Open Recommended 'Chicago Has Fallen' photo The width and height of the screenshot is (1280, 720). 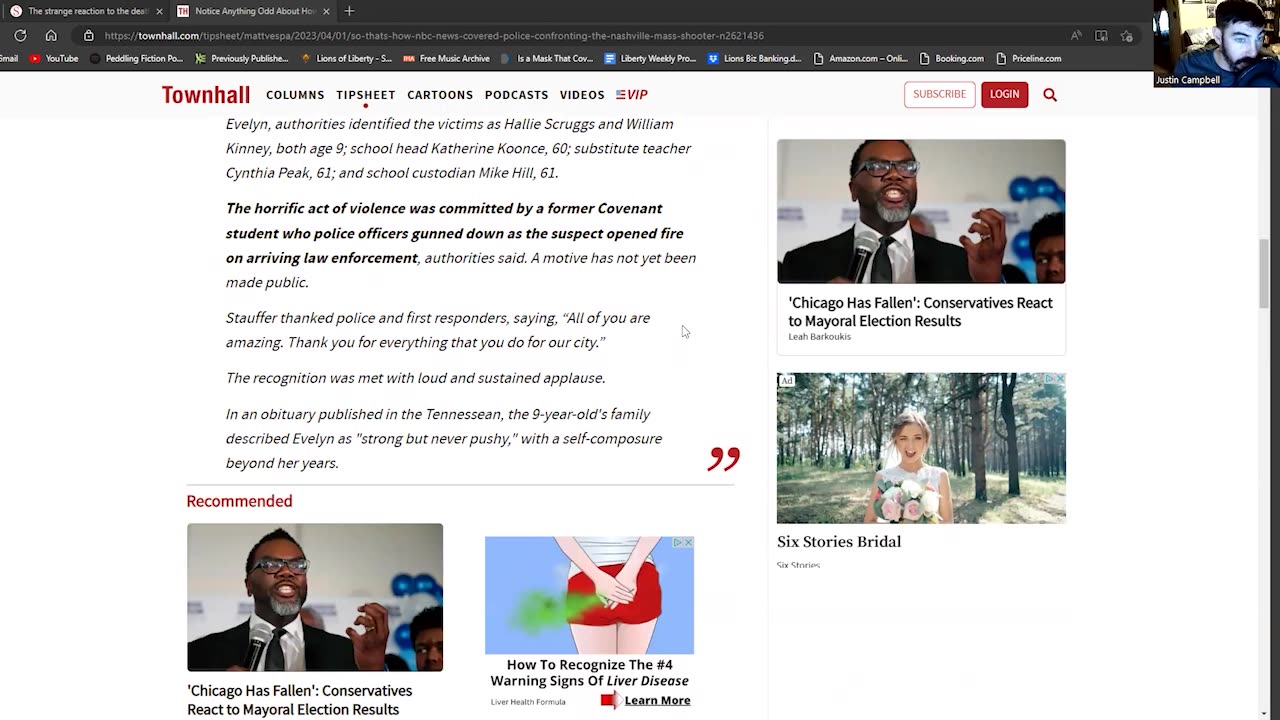pyautogui.click(x=315, y=597)
